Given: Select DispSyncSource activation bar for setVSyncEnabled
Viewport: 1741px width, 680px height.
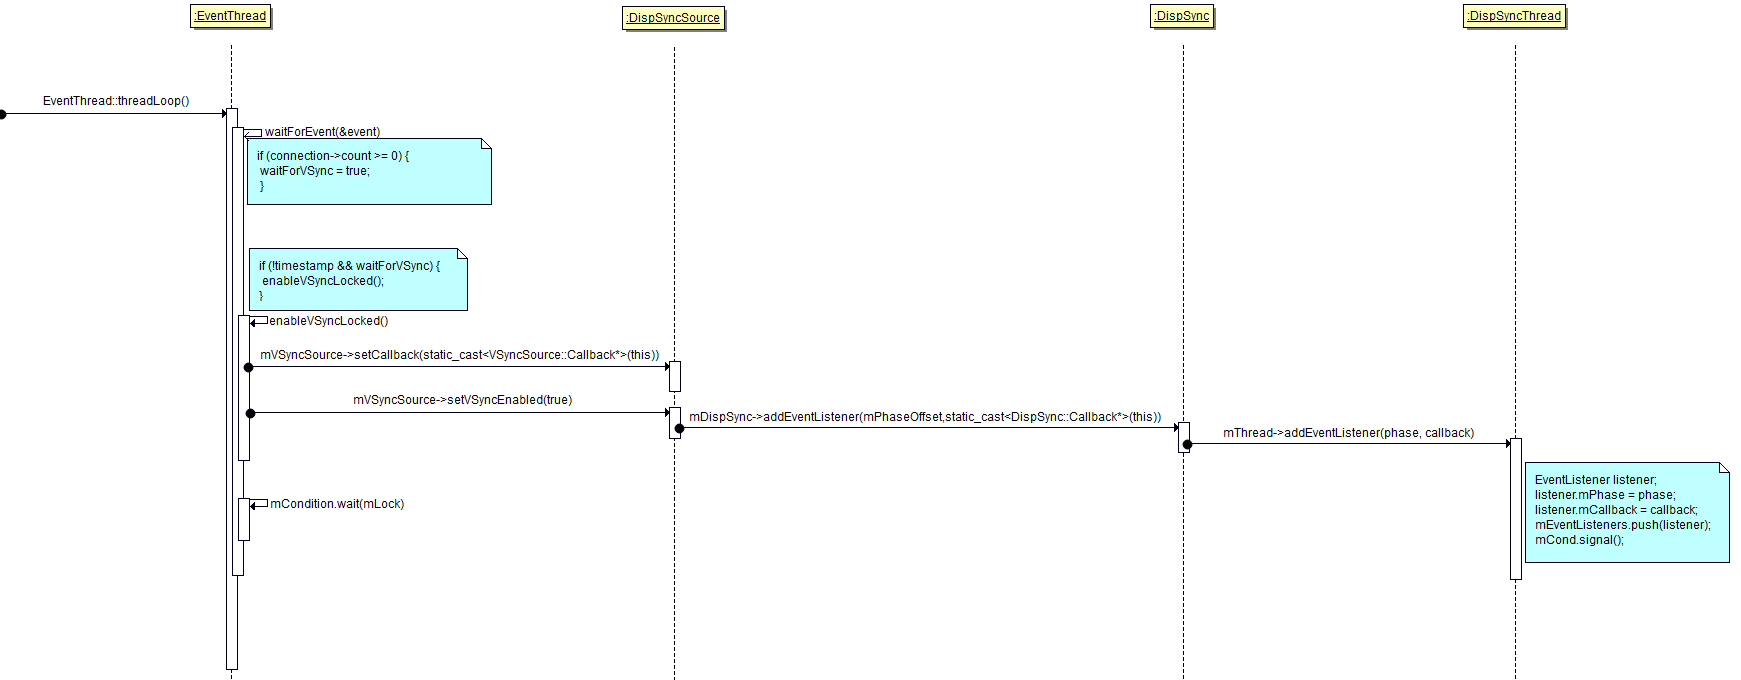Looking at the screenshot, I should (675, 422).
